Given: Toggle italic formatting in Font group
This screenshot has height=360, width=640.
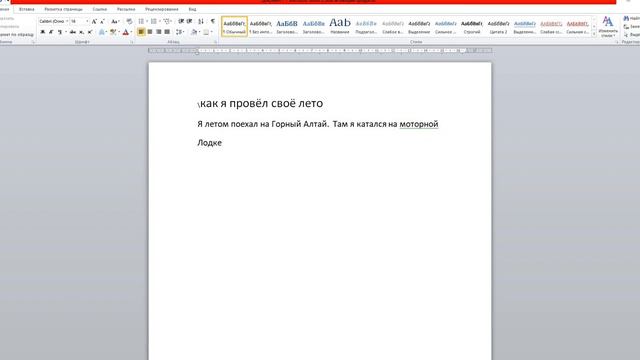Looking at the screenshot, I should pyautogui.click(x=51, y=32).
